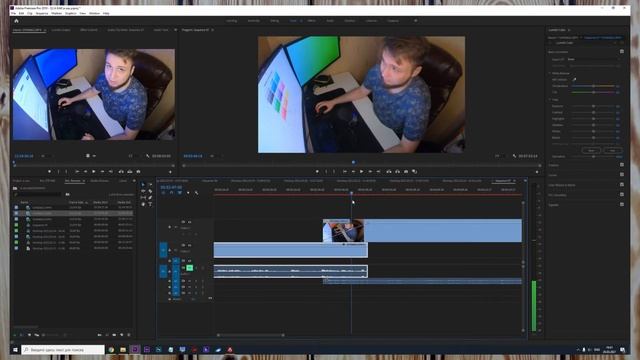Toggle Color Wheels & Match checkbox

622,185
